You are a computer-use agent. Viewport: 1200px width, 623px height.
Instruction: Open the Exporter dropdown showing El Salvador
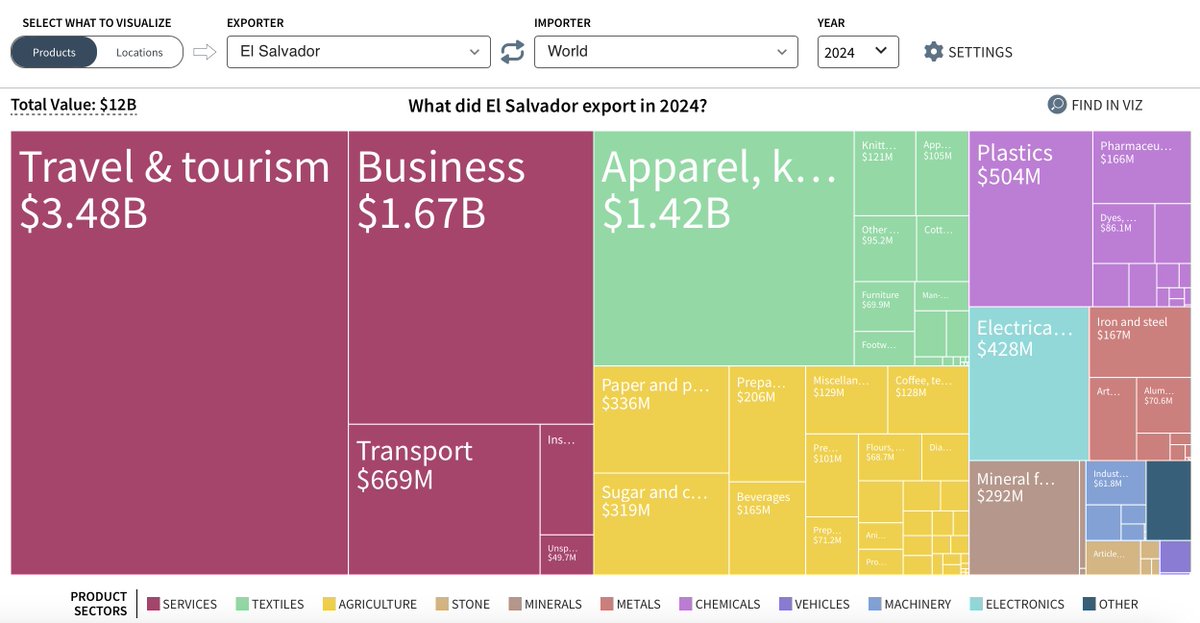[x=358, y=50]
